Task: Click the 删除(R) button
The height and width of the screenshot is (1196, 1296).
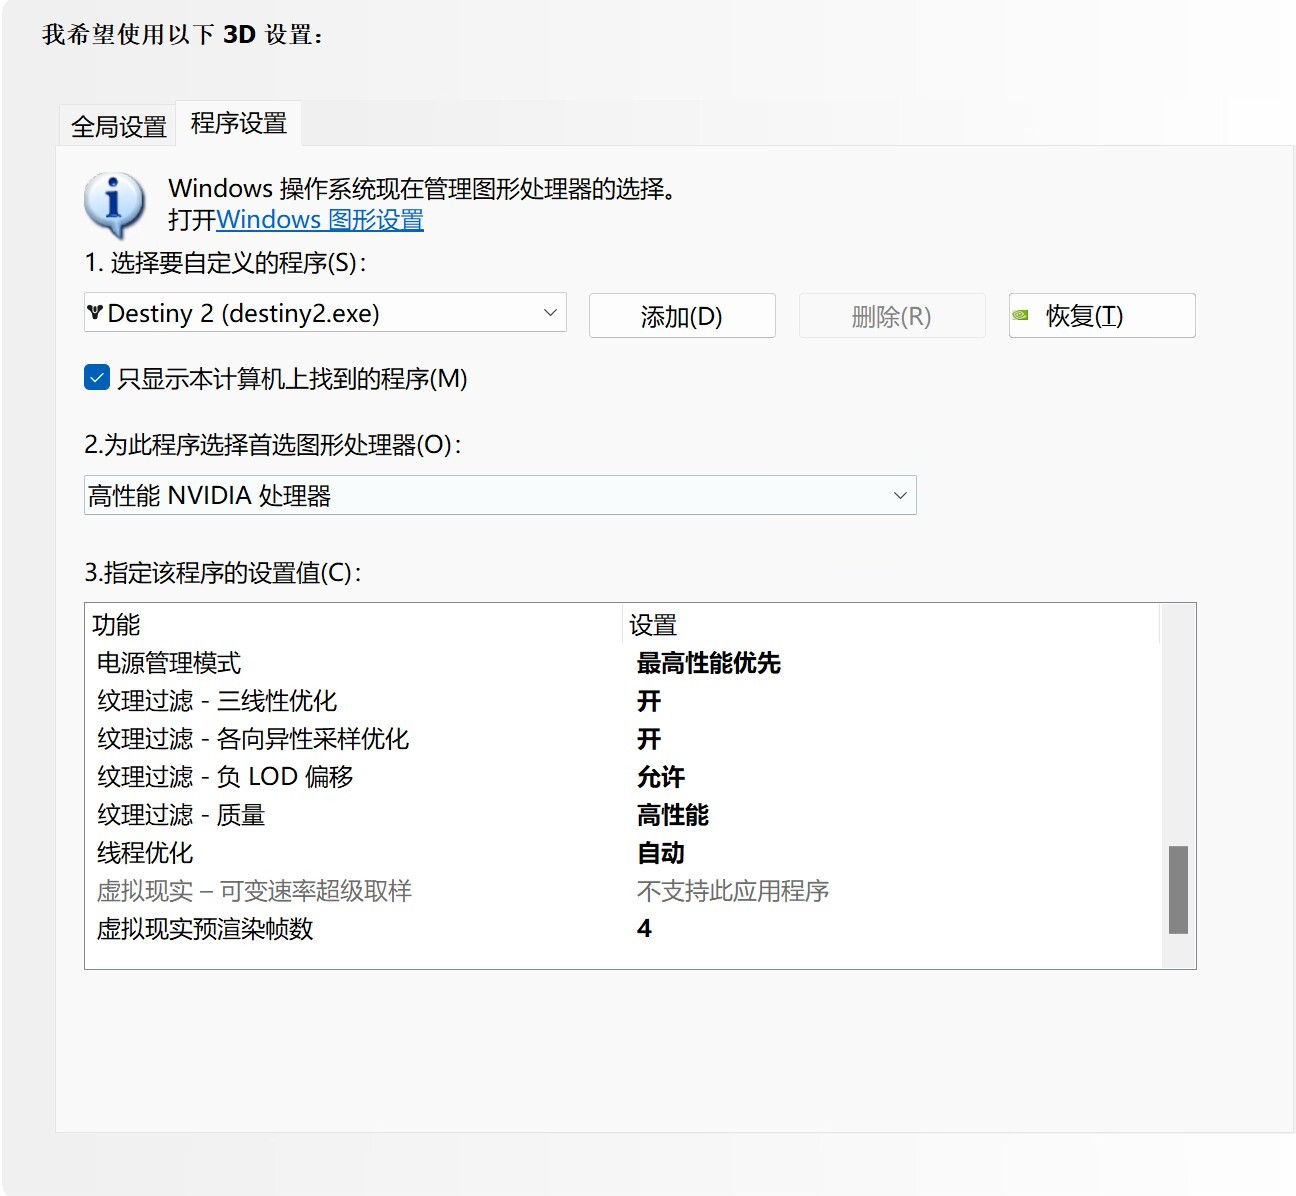Action: point(892,316)
